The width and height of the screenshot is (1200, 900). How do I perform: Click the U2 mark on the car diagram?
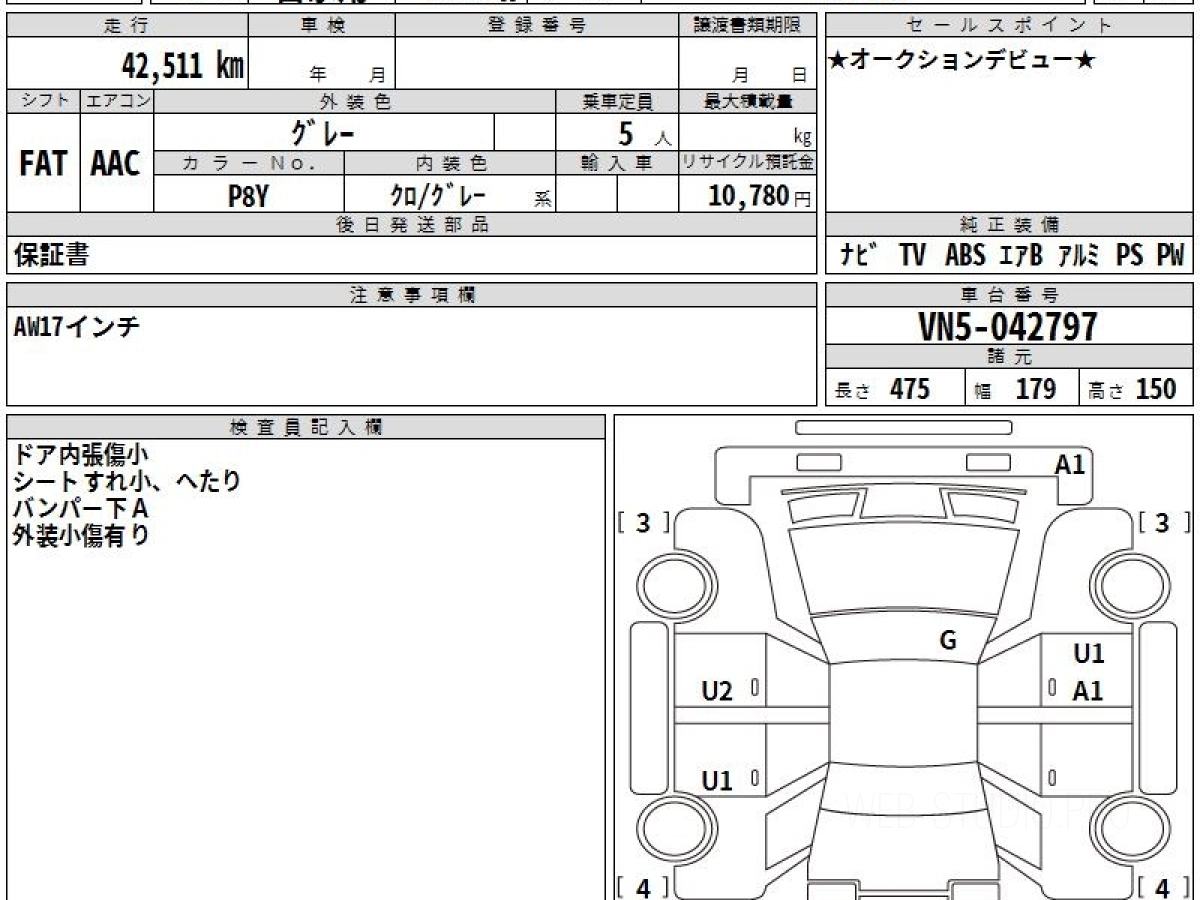coord(717,691)
